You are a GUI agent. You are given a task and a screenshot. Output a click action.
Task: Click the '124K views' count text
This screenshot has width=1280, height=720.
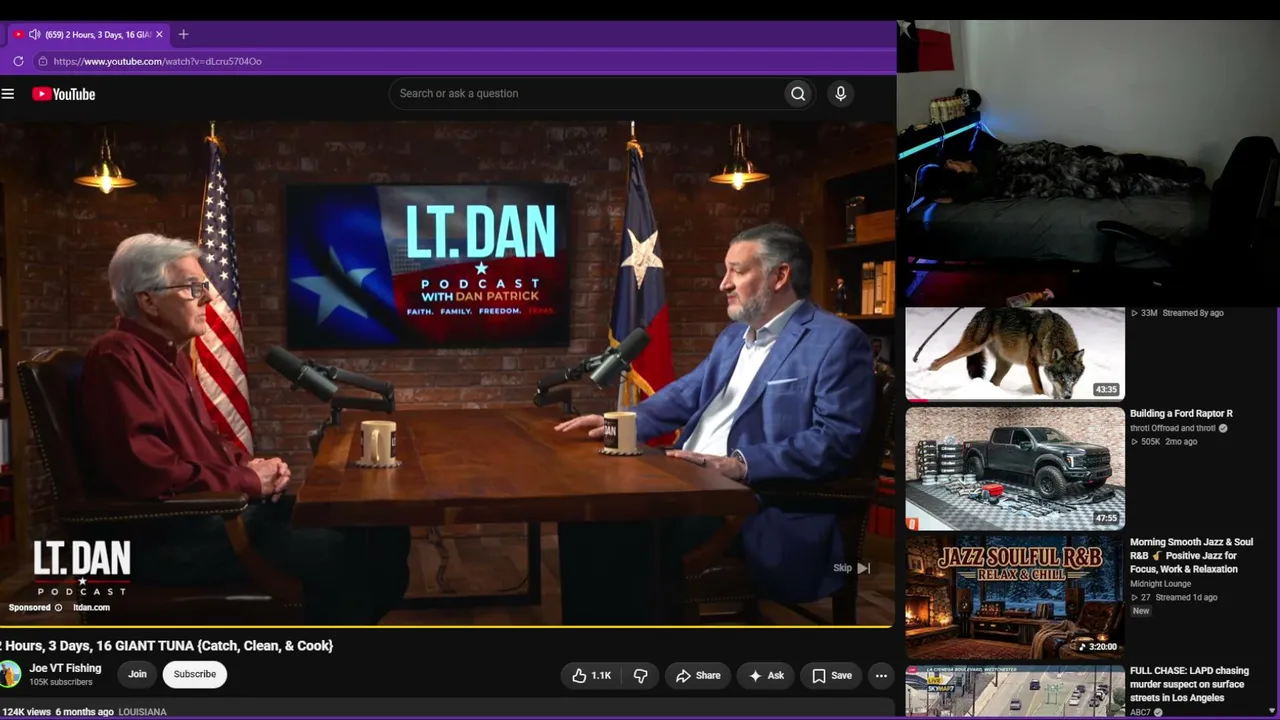click(x=26, y=712)
